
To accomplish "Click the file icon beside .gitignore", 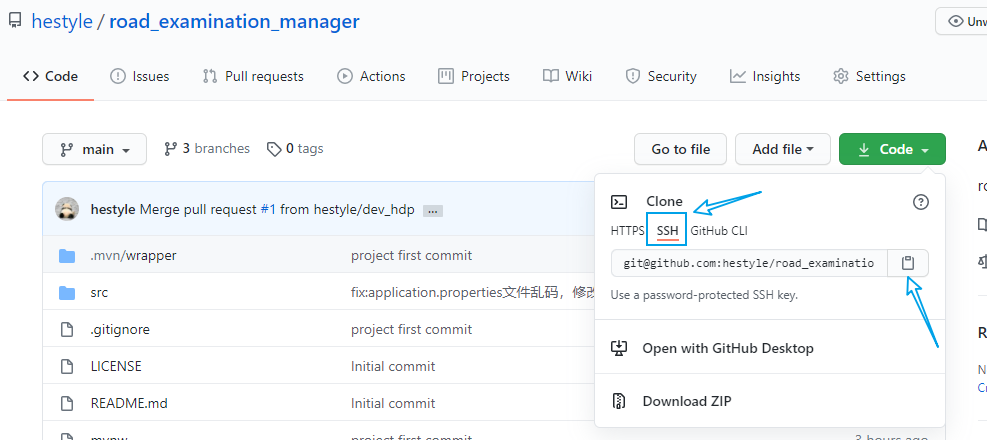I will 67,329.
